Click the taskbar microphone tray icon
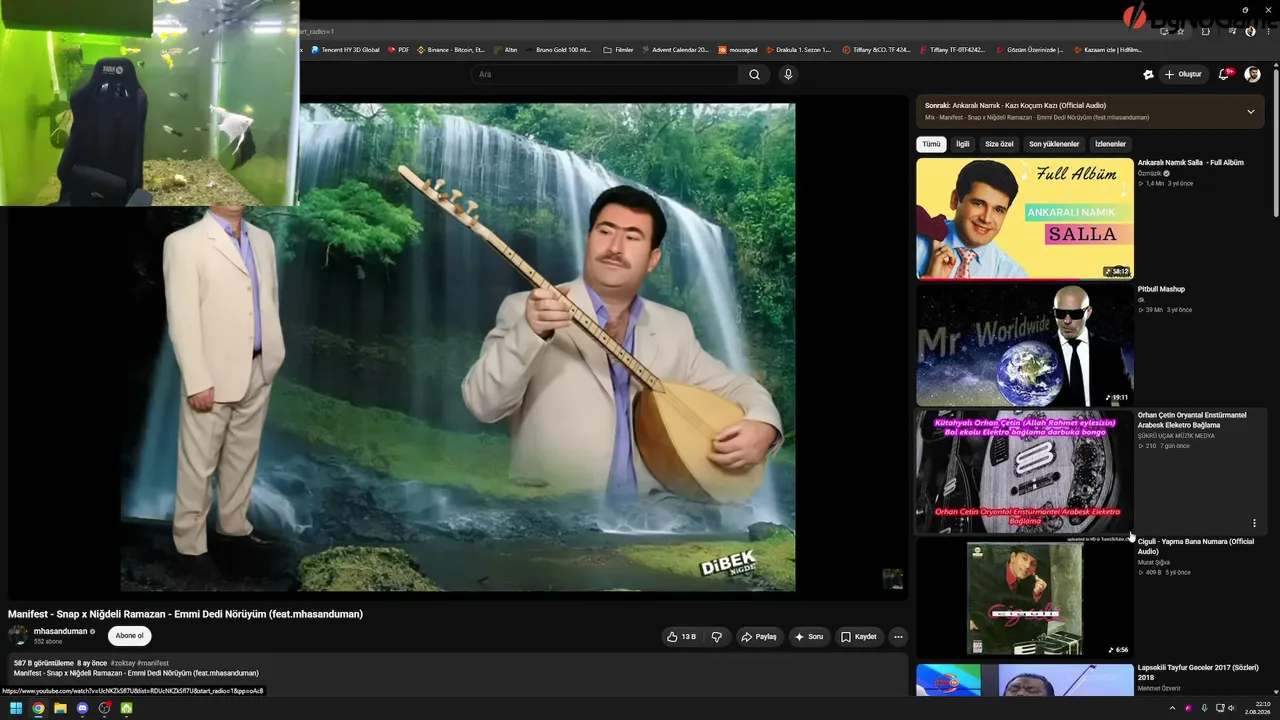This screenshot has height=720, width=1280. click(1204, 708)
